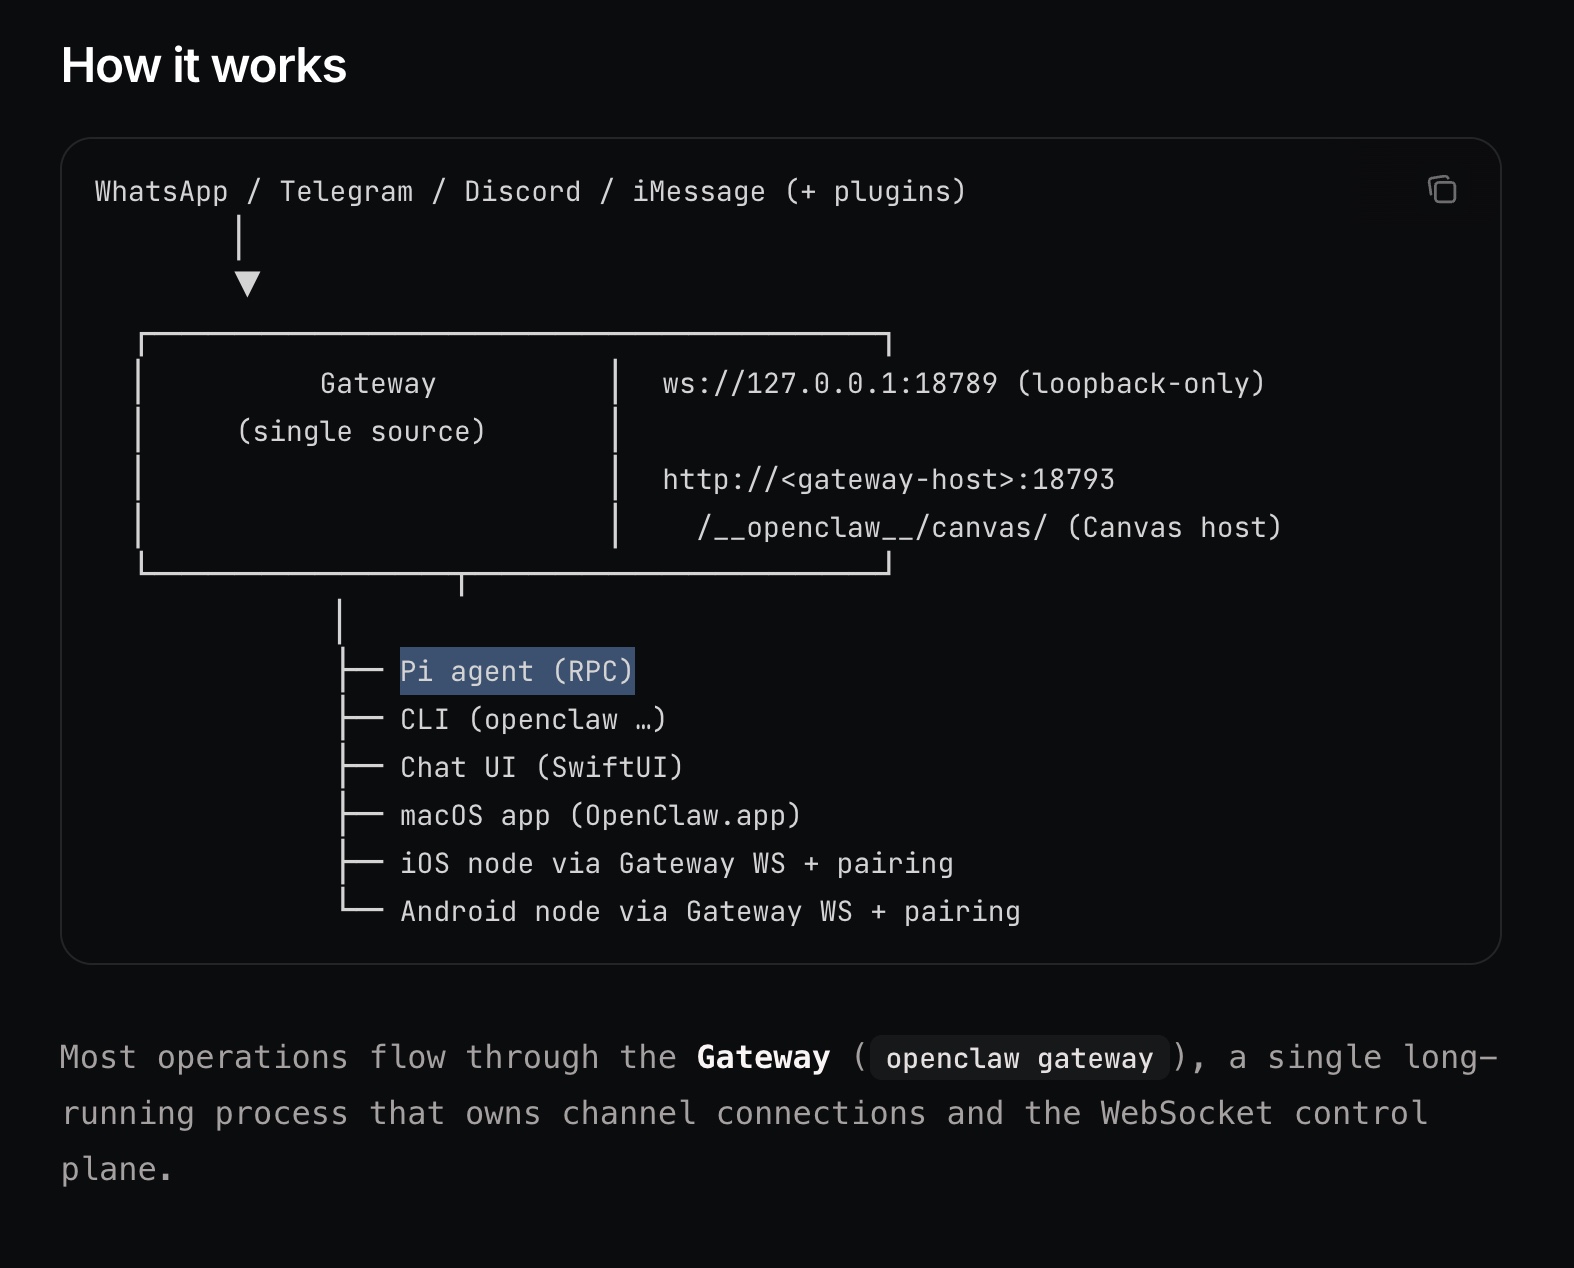Viewport: 1574px width, 1268px height.
Task: Click the bold 'Gateway' word in the paragraph
Action: [x=763, y=1057]
